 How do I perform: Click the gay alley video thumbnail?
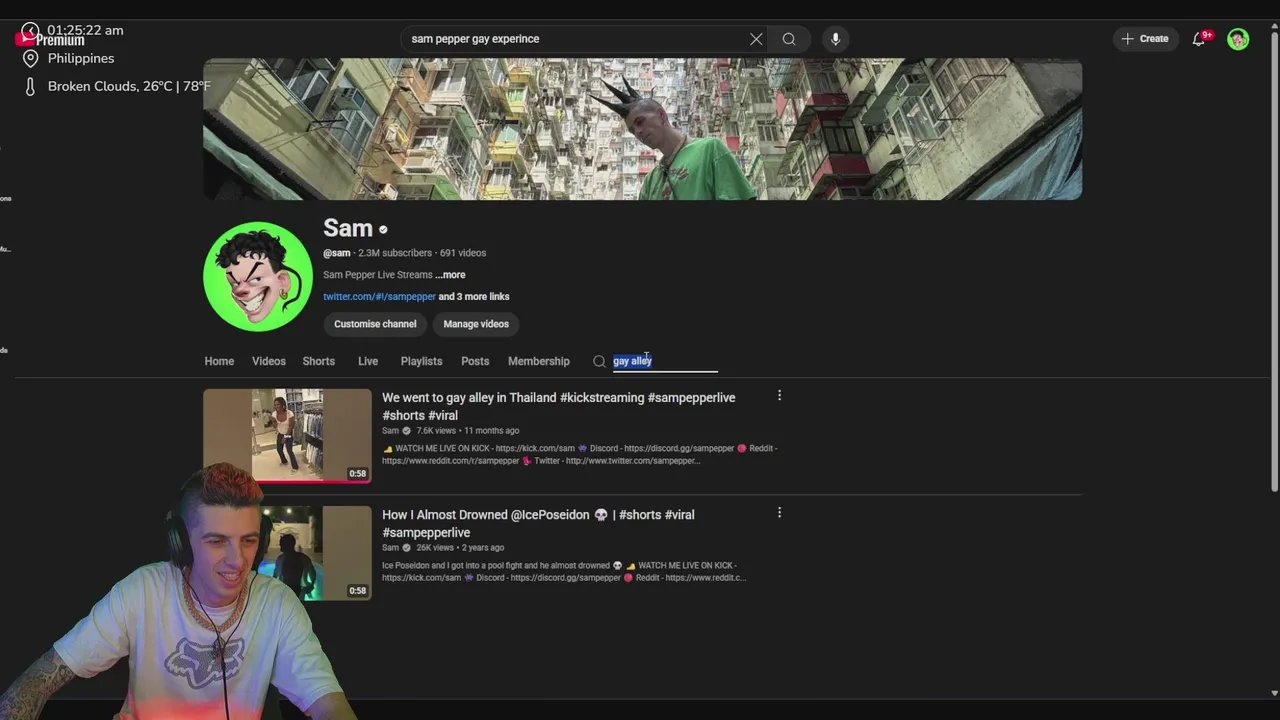tap(287, 435)
